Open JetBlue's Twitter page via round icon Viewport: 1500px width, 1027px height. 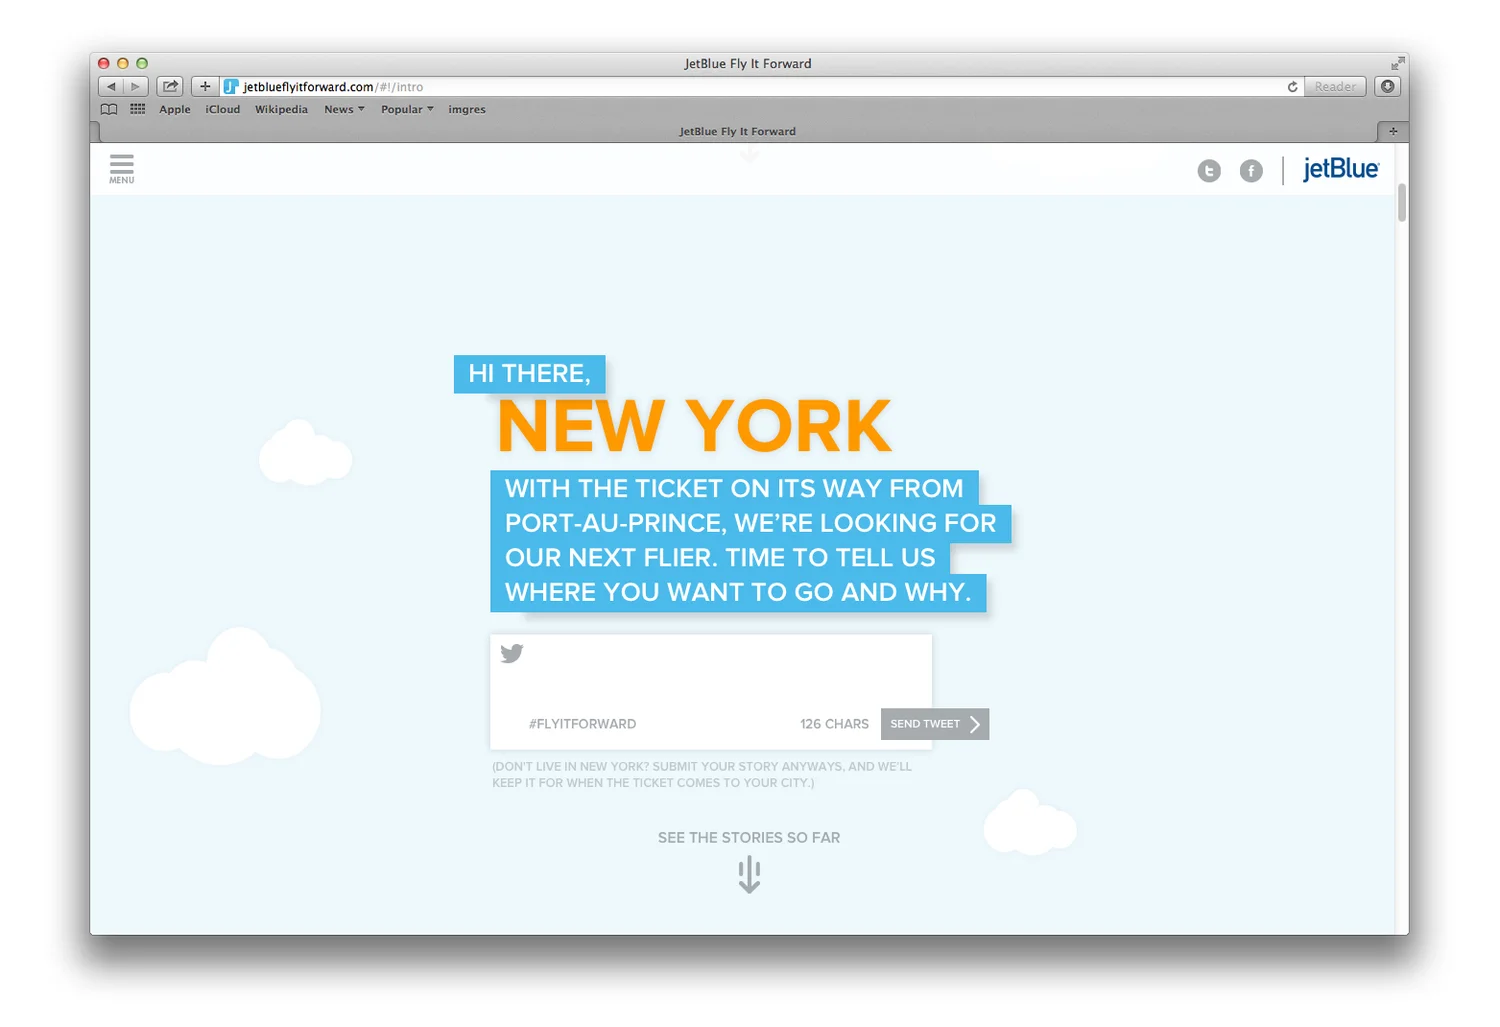click(x=1209, y=171)
